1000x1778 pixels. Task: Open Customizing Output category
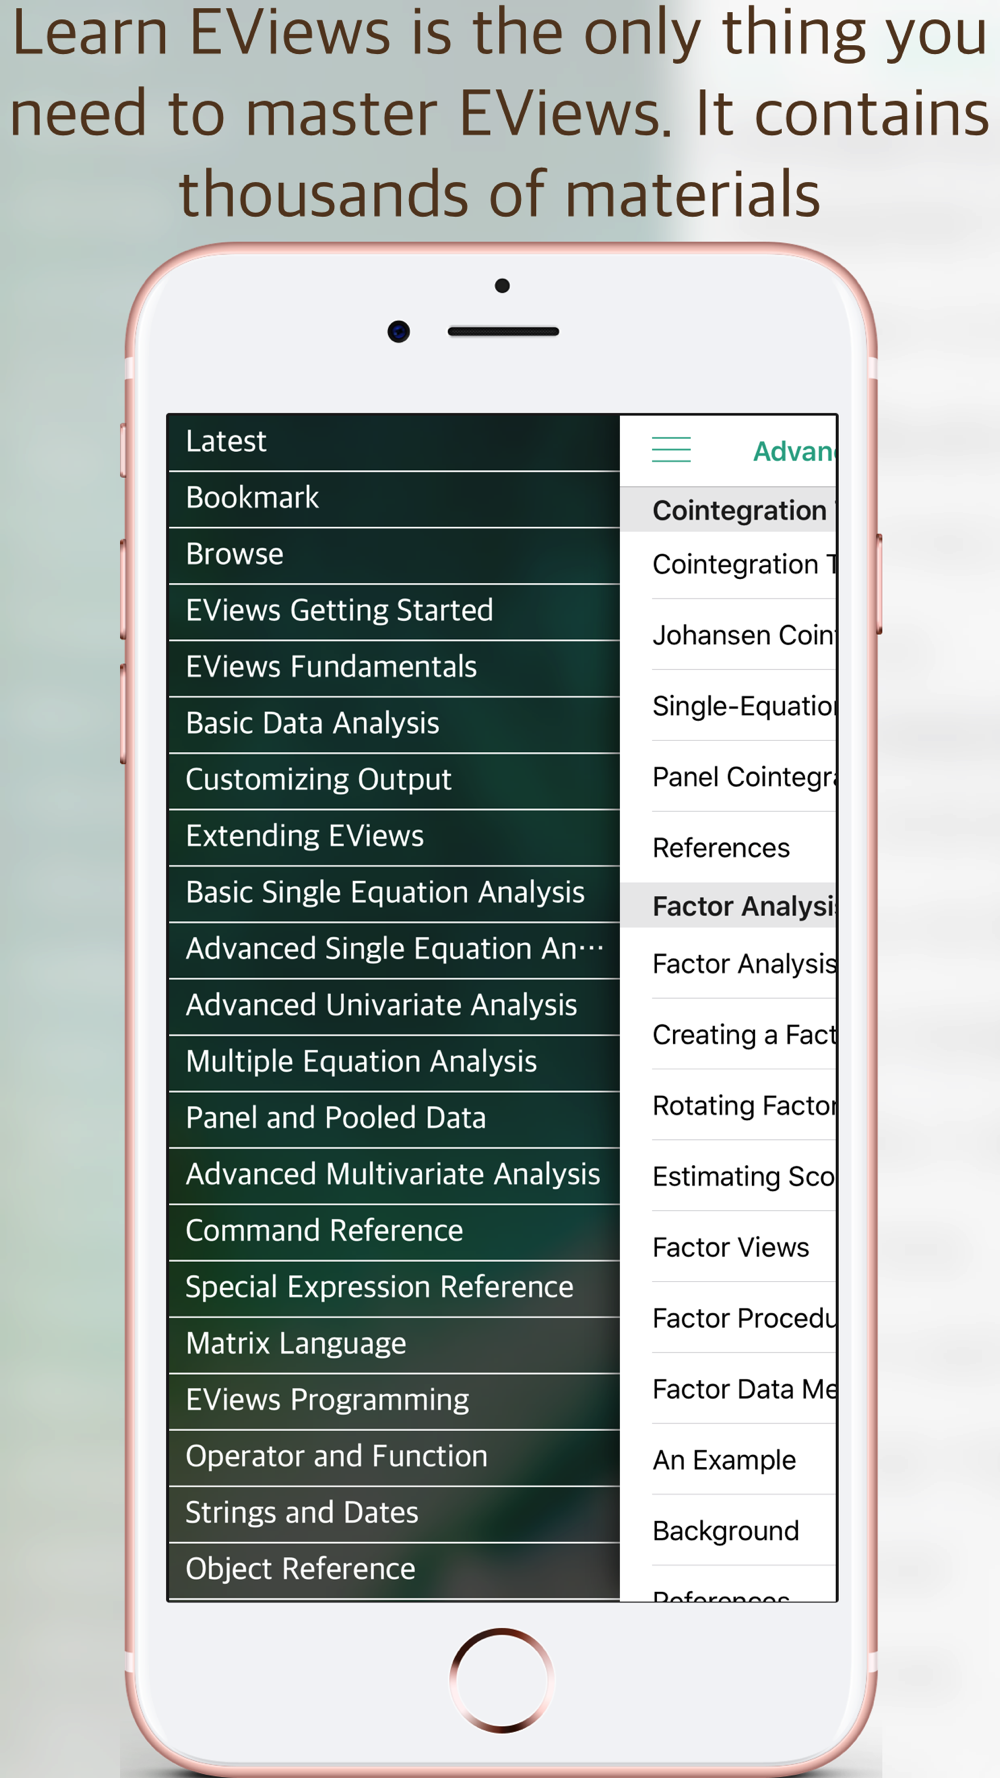394,780
